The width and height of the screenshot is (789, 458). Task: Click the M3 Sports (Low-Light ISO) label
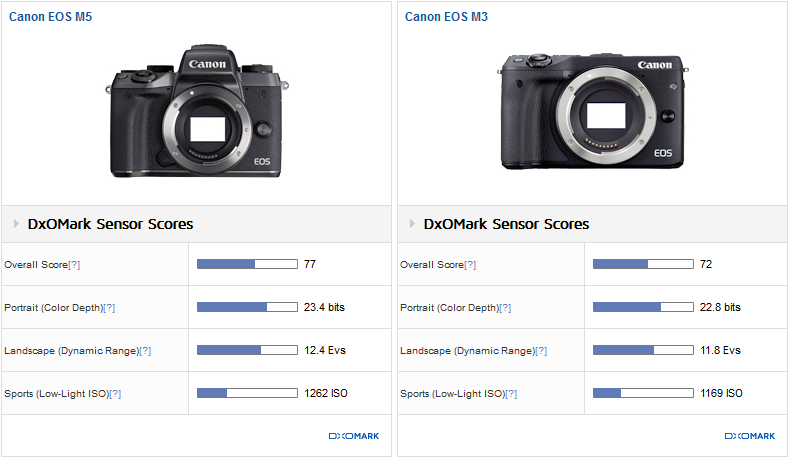click(x=452, y=394)
